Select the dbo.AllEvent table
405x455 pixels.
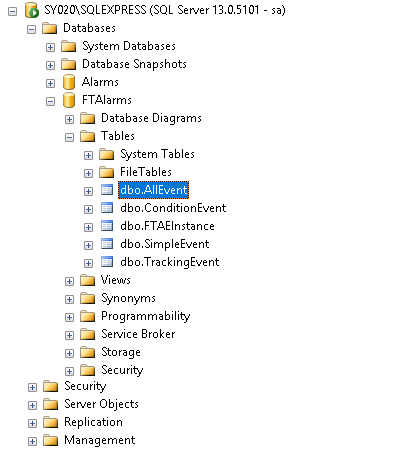point(153,190)
